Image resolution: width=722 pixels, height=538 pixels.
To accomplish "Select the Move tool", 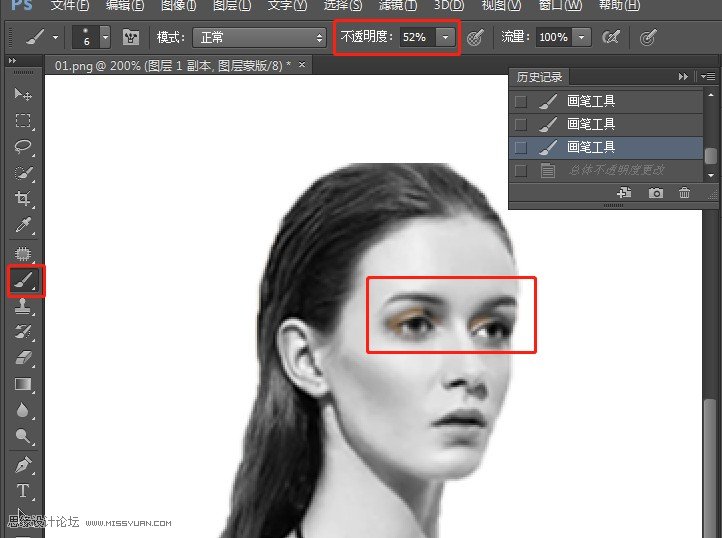I will 23,94.
